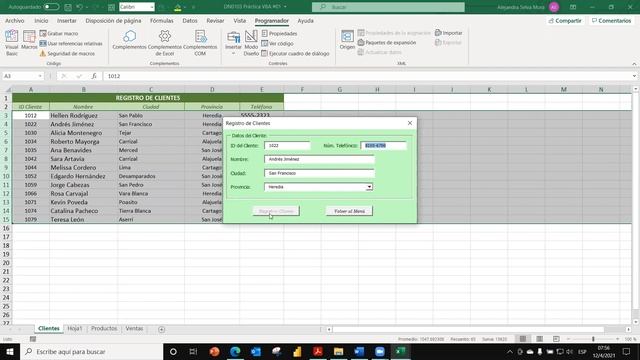The image size is (640, 360).
Task: Click Ver código
Action: tap(278, 43)
